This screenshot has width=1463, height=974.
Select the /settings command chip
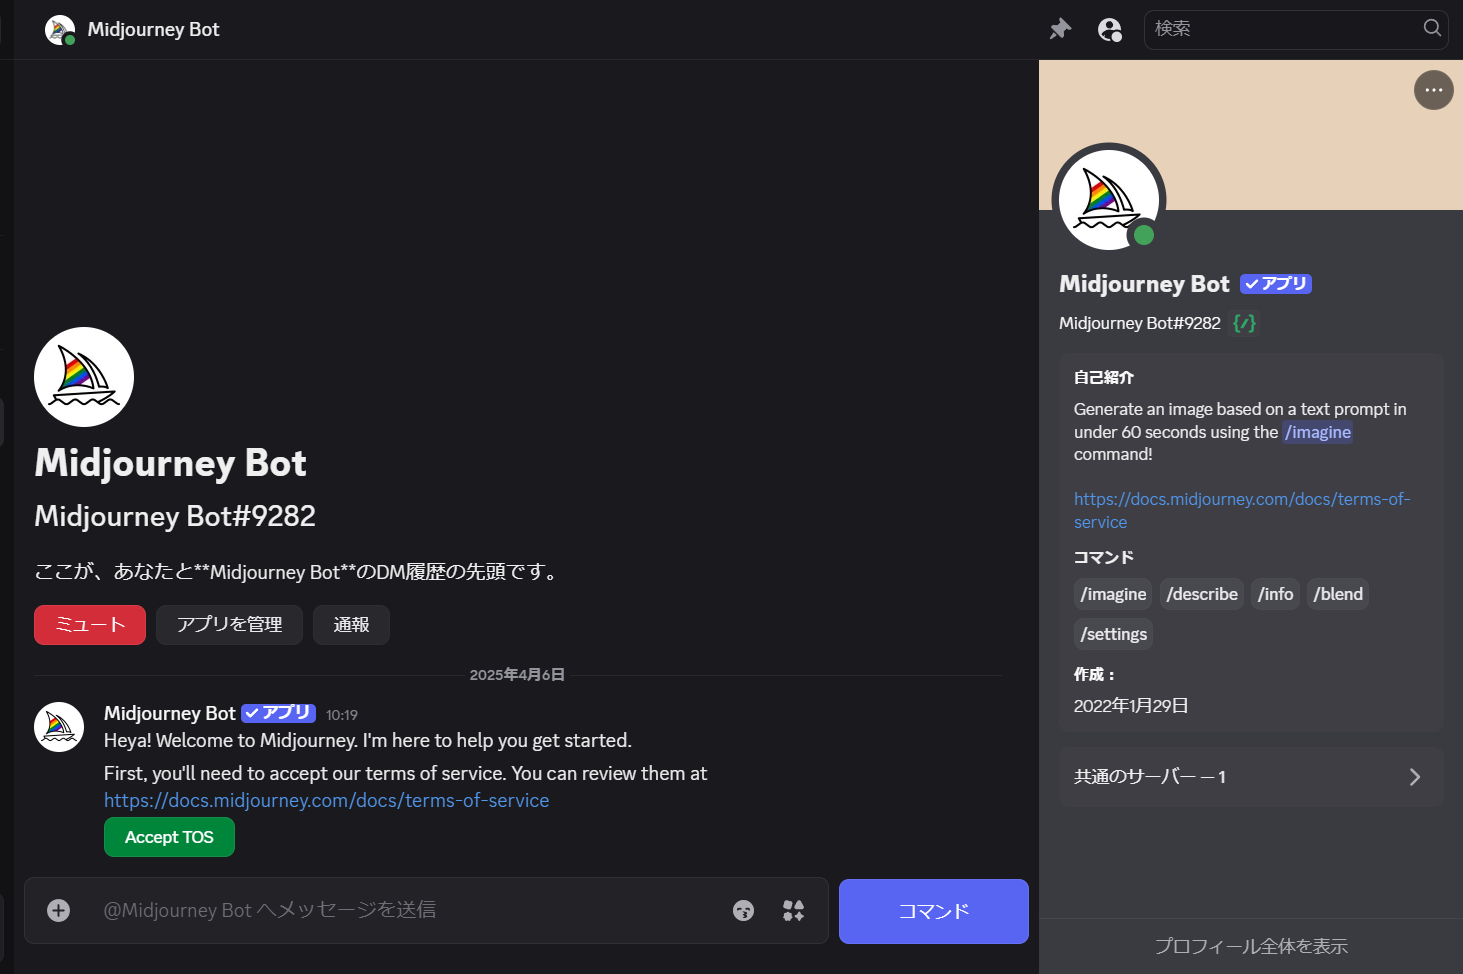pos(1113,634)
